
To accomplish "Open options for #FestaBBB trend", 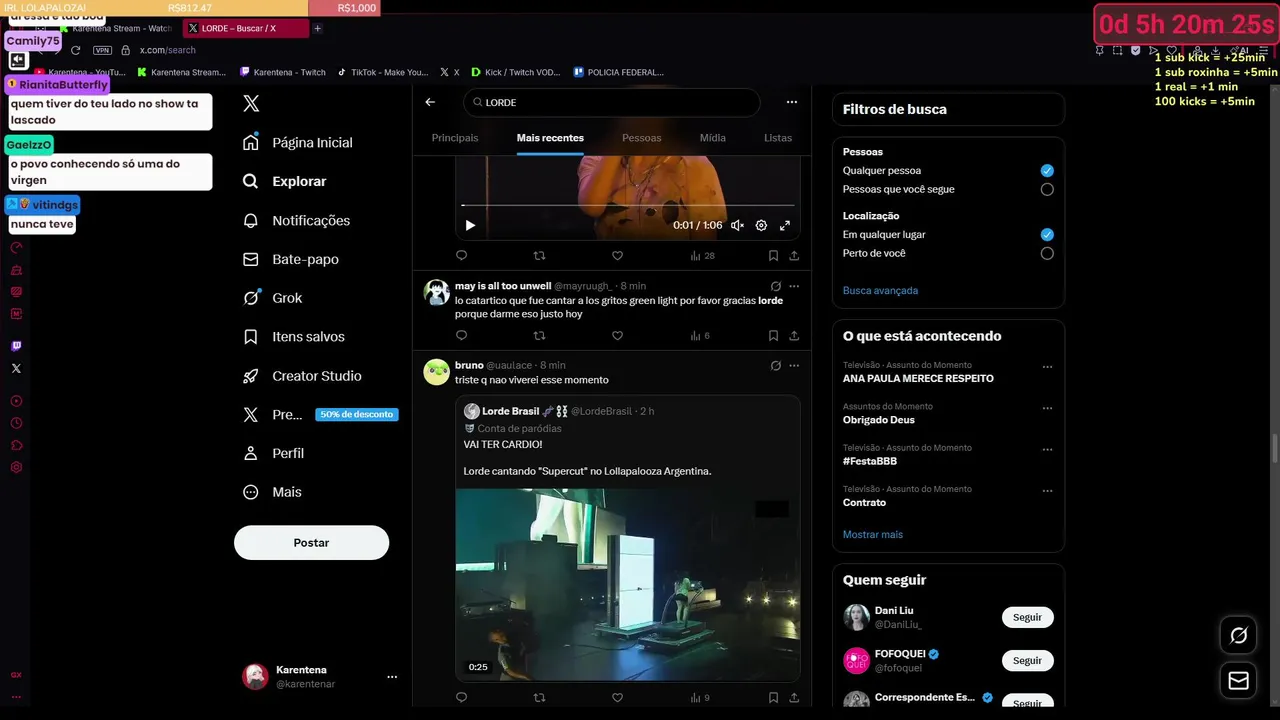I will (1047, 450).
